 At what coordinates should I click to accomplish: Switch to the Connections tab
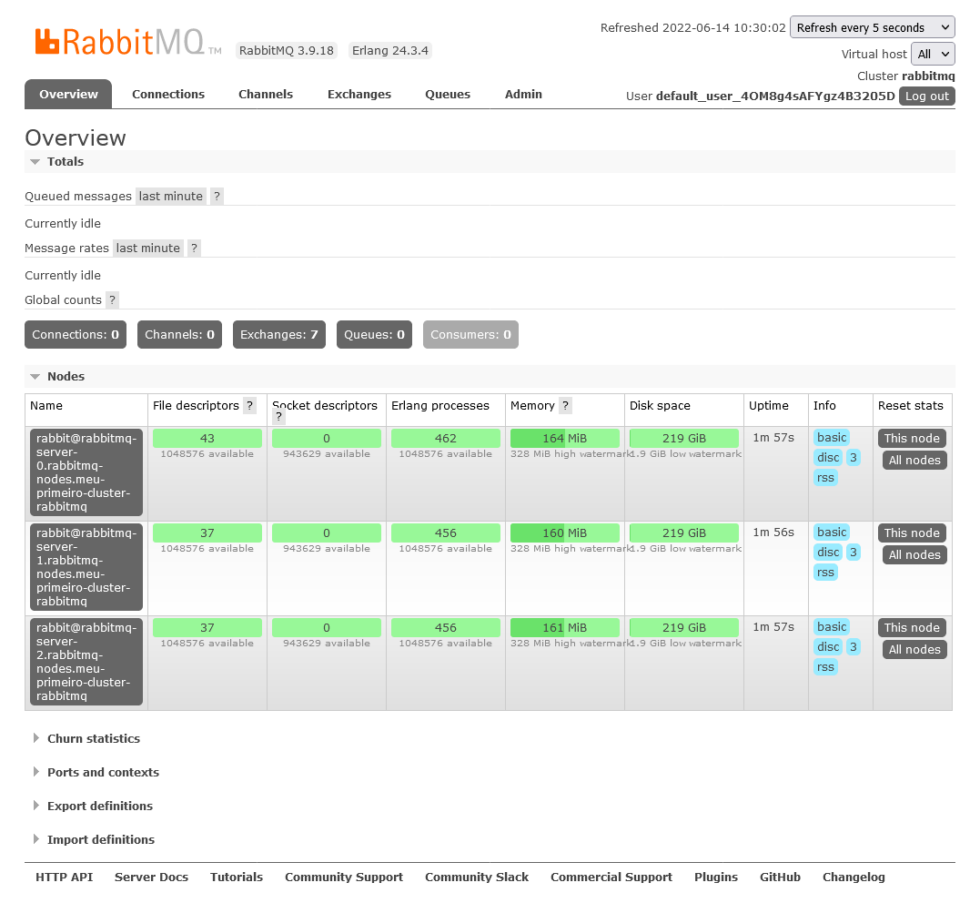coord(168,94)
